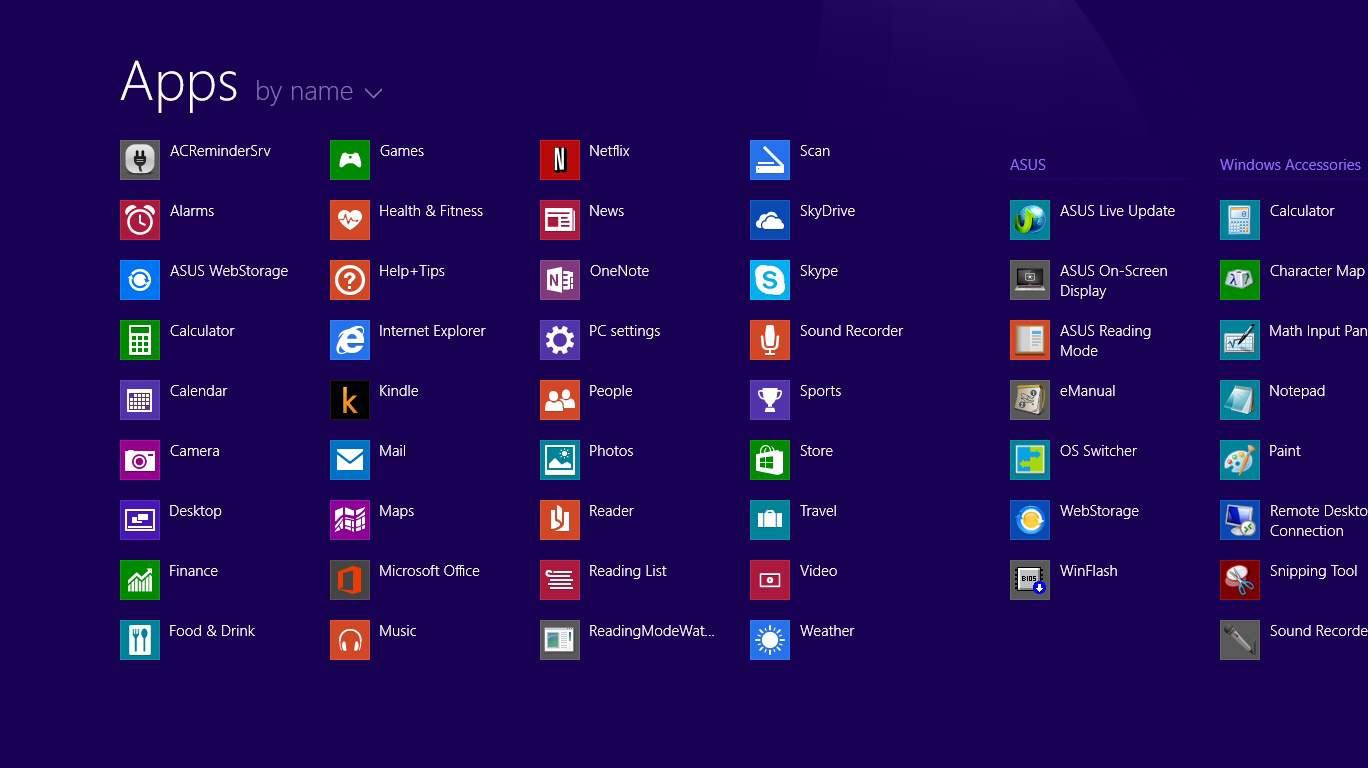Screen dimensions: 1368x768
Task: Launch the Maps app icon
Action: coord(350,520)
